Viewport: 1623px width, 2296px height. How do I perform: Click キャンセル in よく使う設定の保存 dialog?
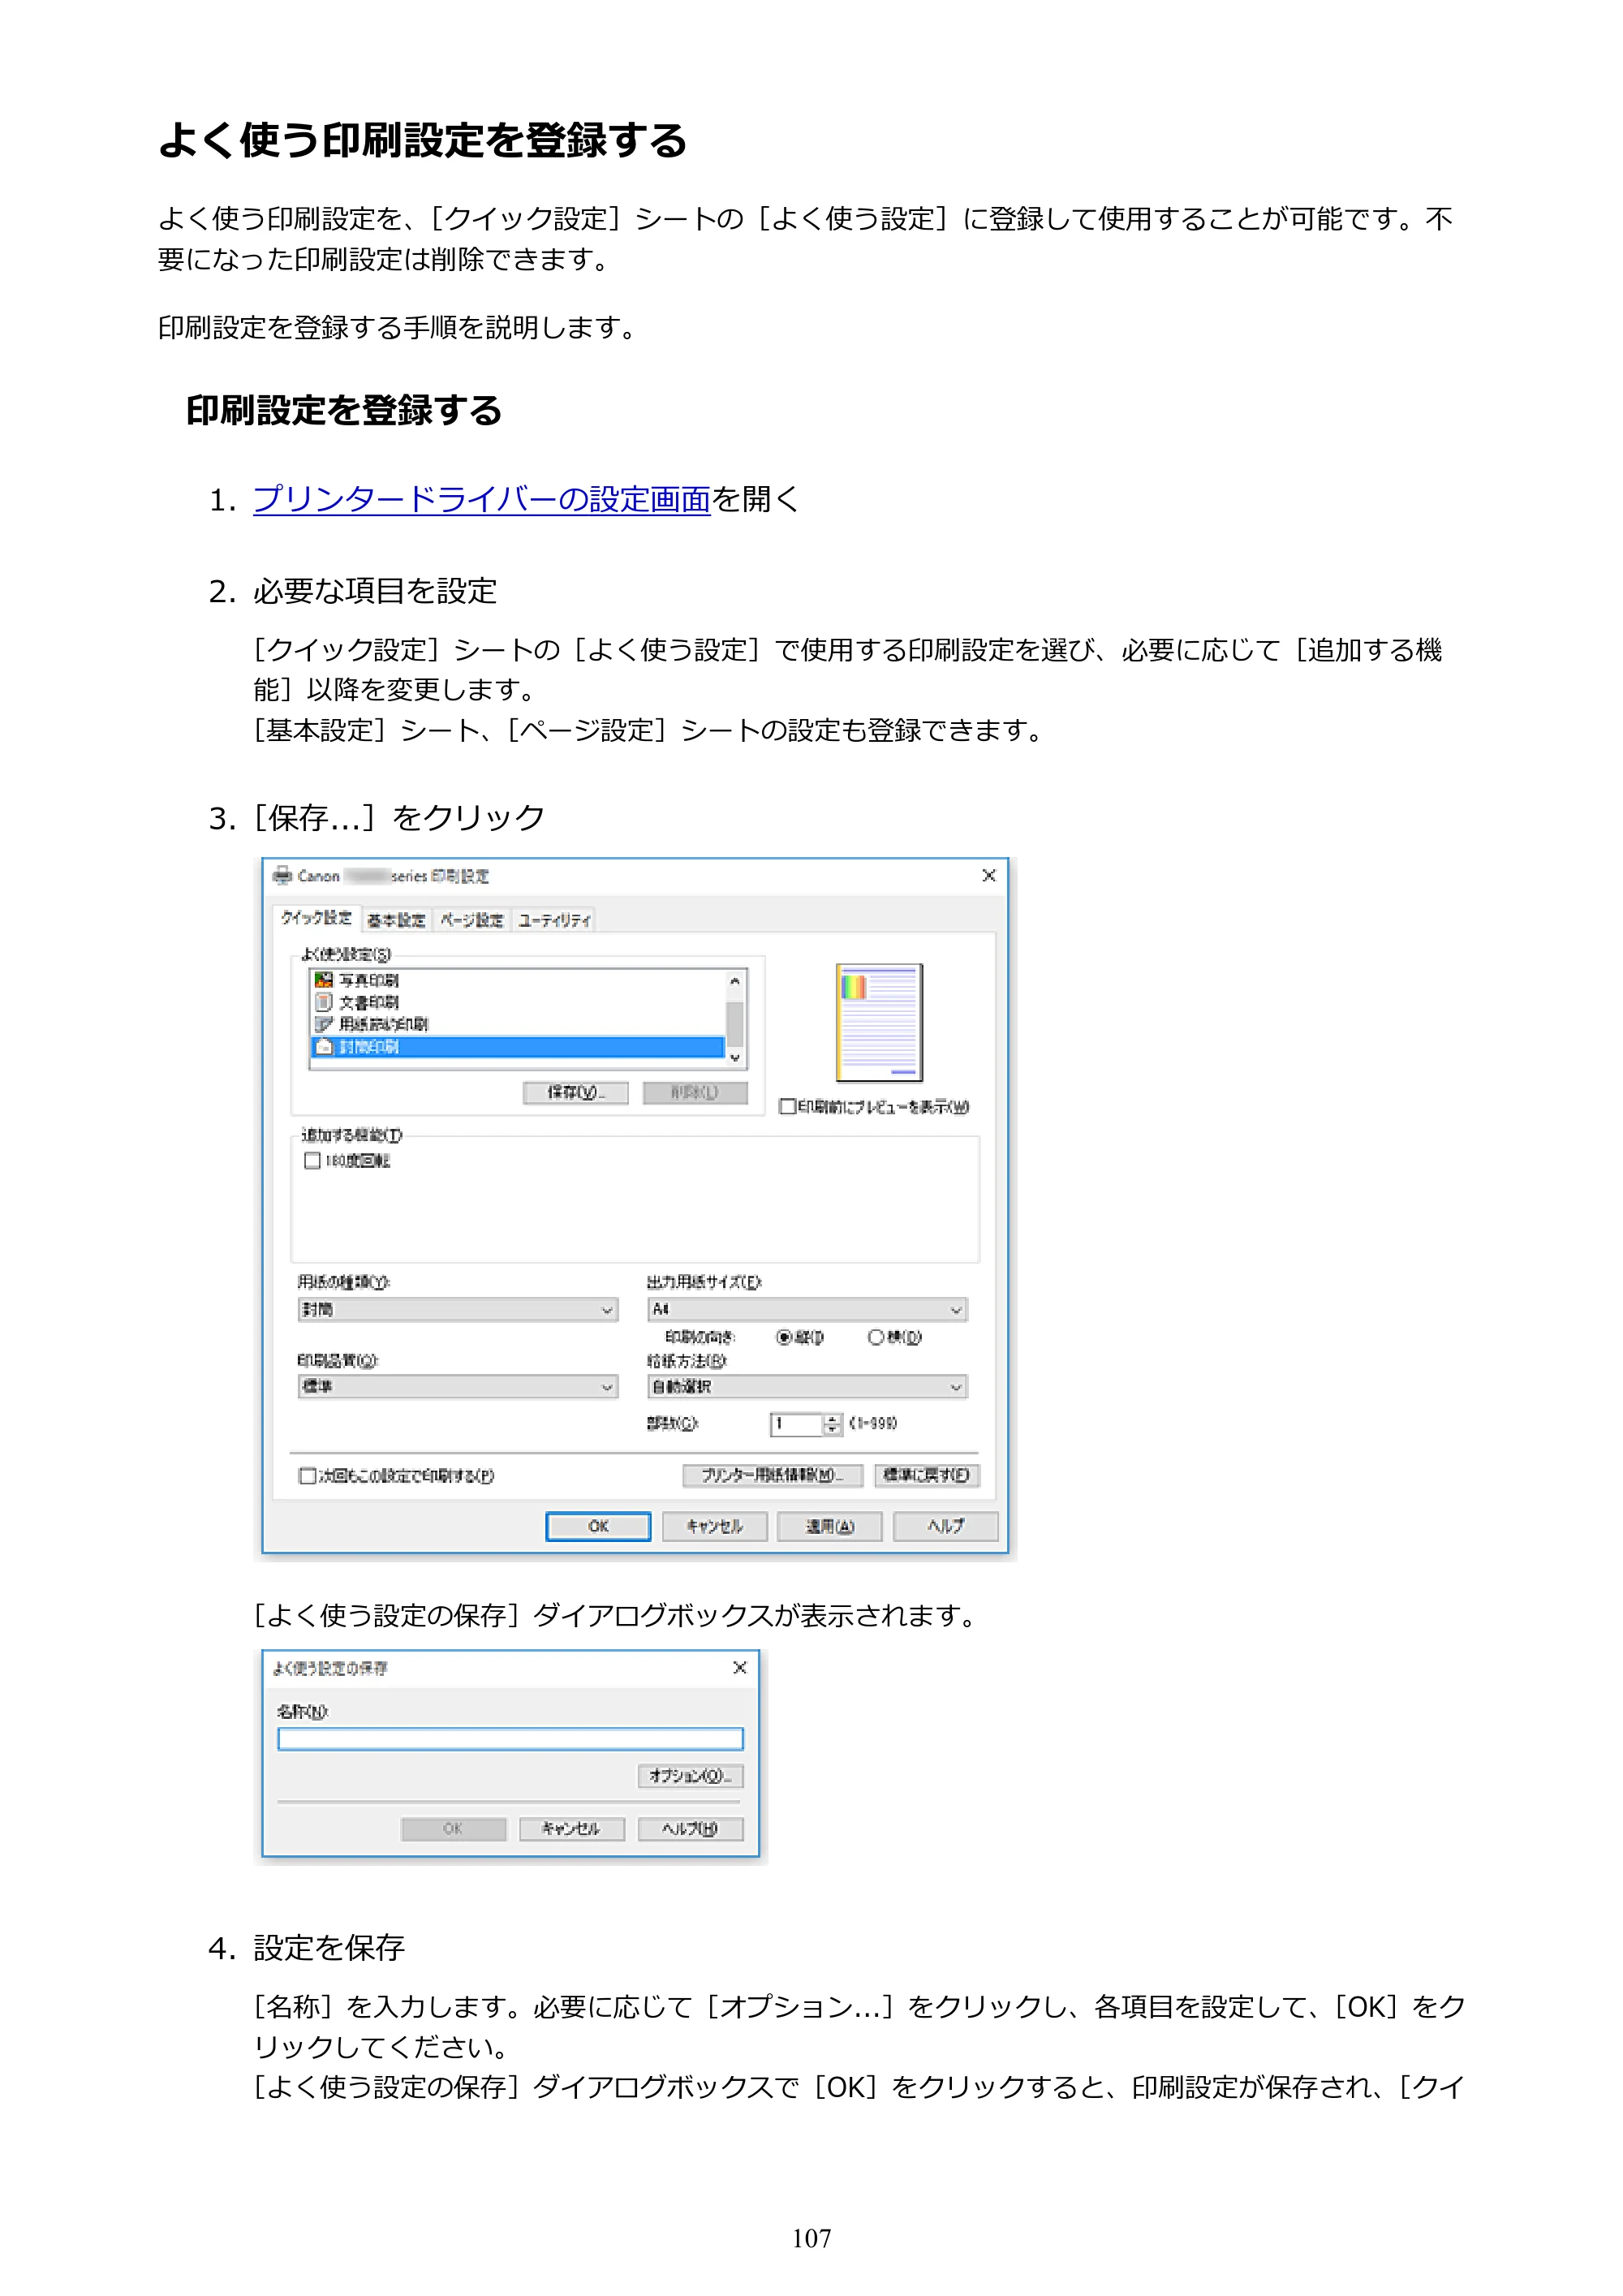click(572, 1829)
